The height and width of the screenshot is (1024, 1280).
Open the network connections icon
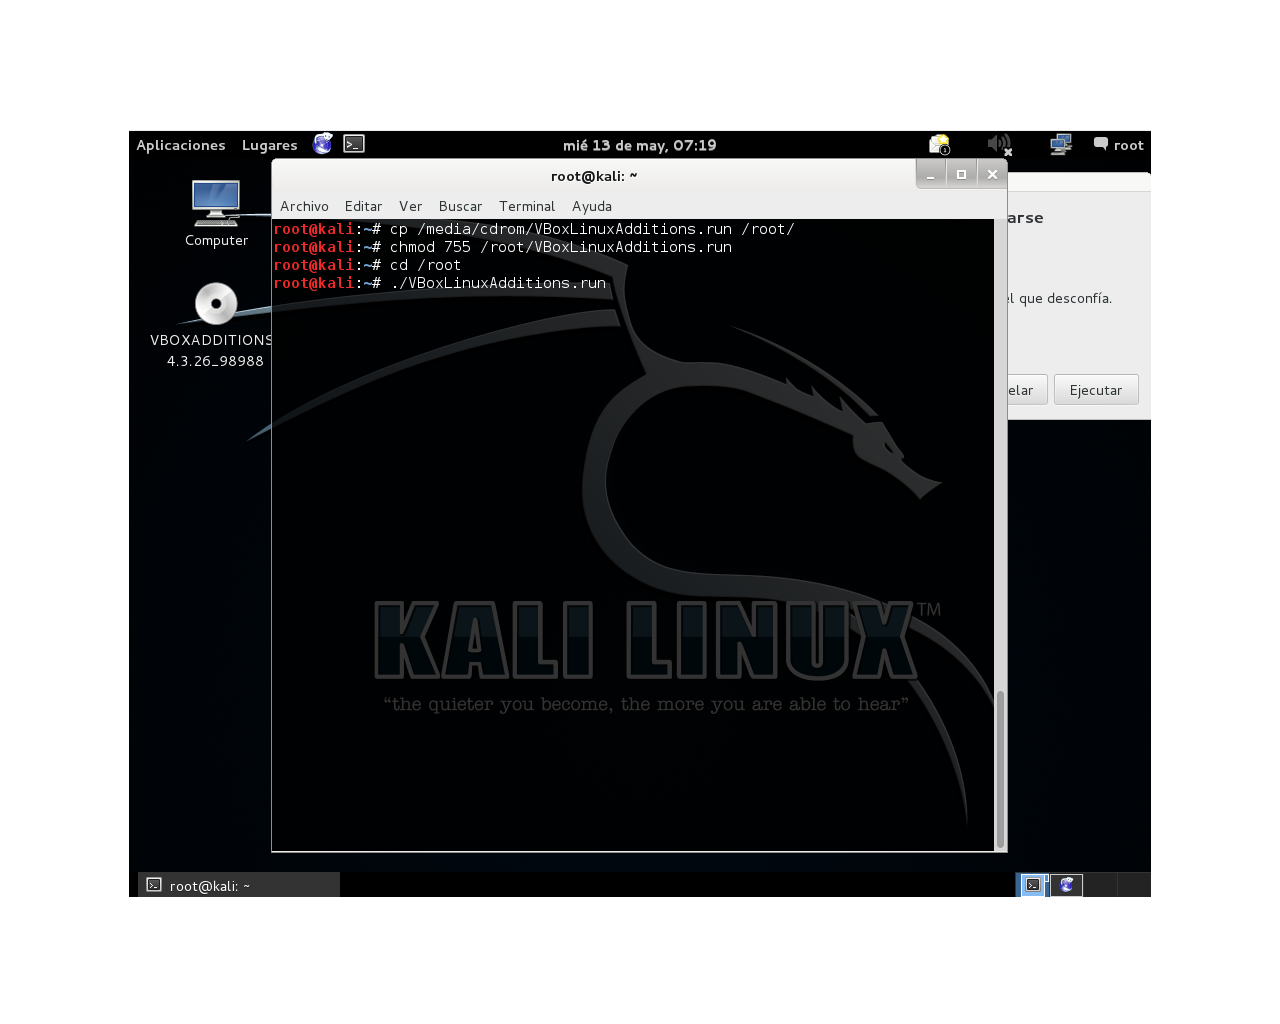[1061, 145]
